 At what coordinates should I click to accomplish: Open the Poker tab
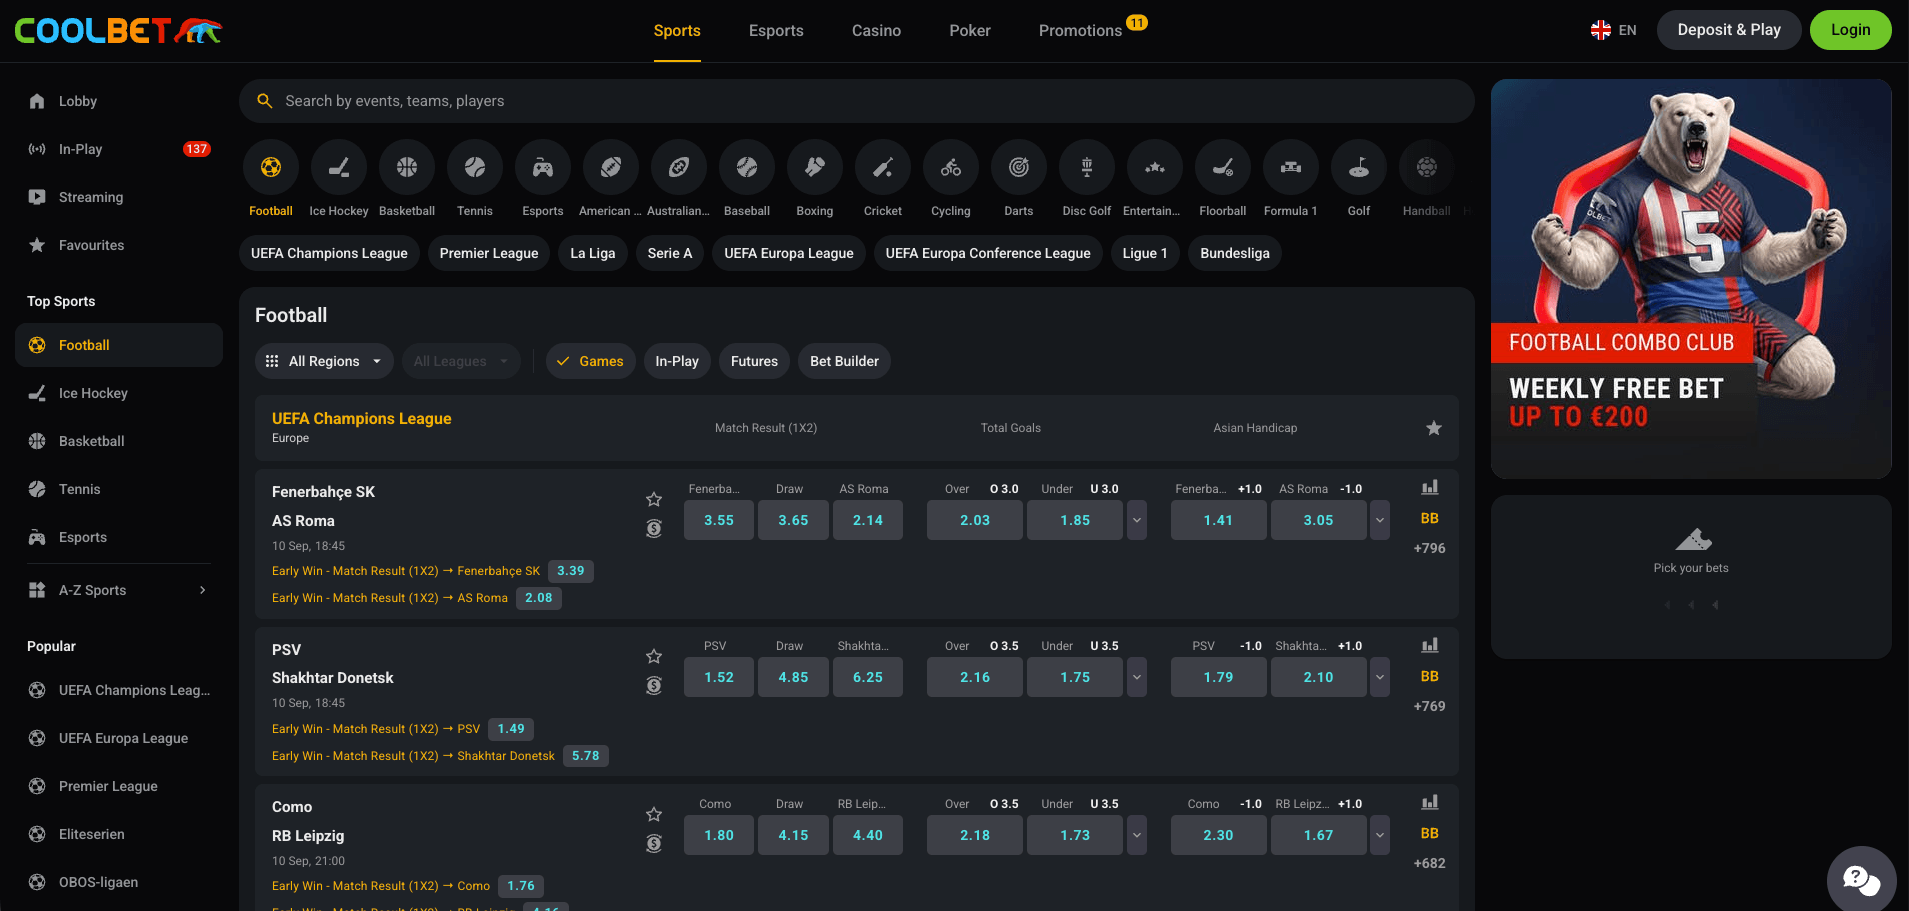tap(970, 31)
